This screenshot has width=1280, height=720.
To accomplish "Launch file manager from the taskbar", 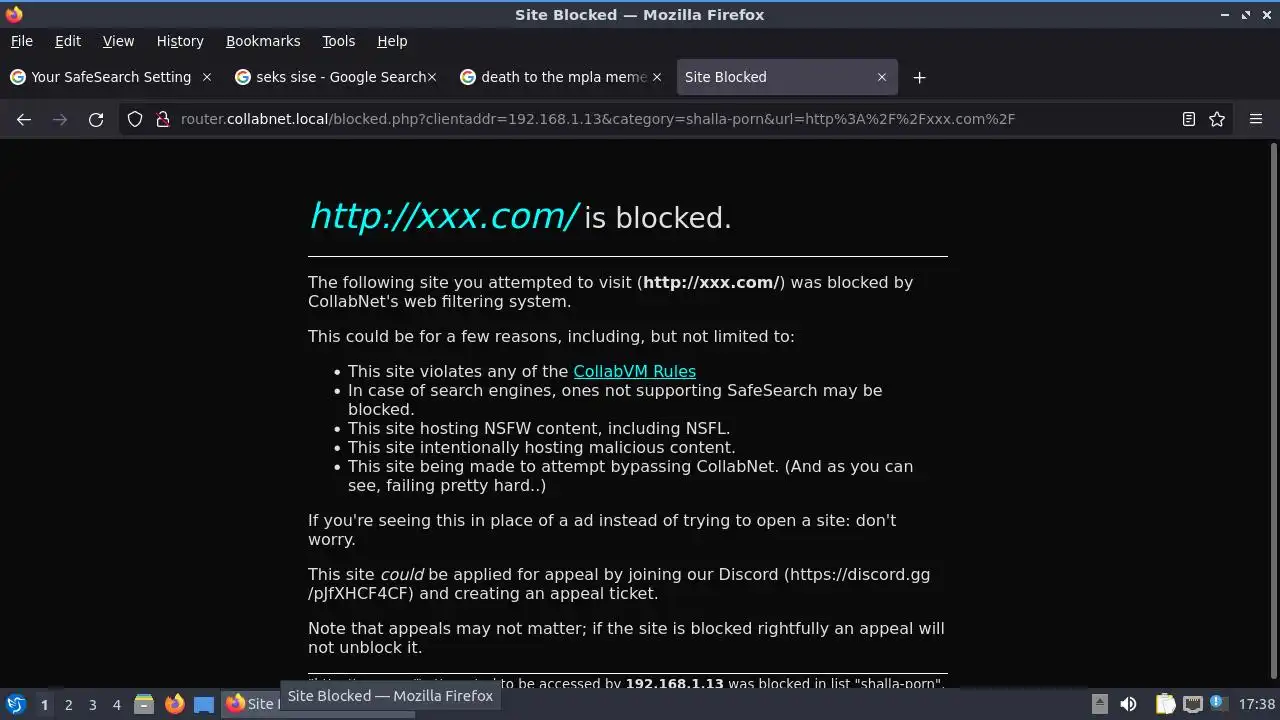I will click(x=144, y=704).
